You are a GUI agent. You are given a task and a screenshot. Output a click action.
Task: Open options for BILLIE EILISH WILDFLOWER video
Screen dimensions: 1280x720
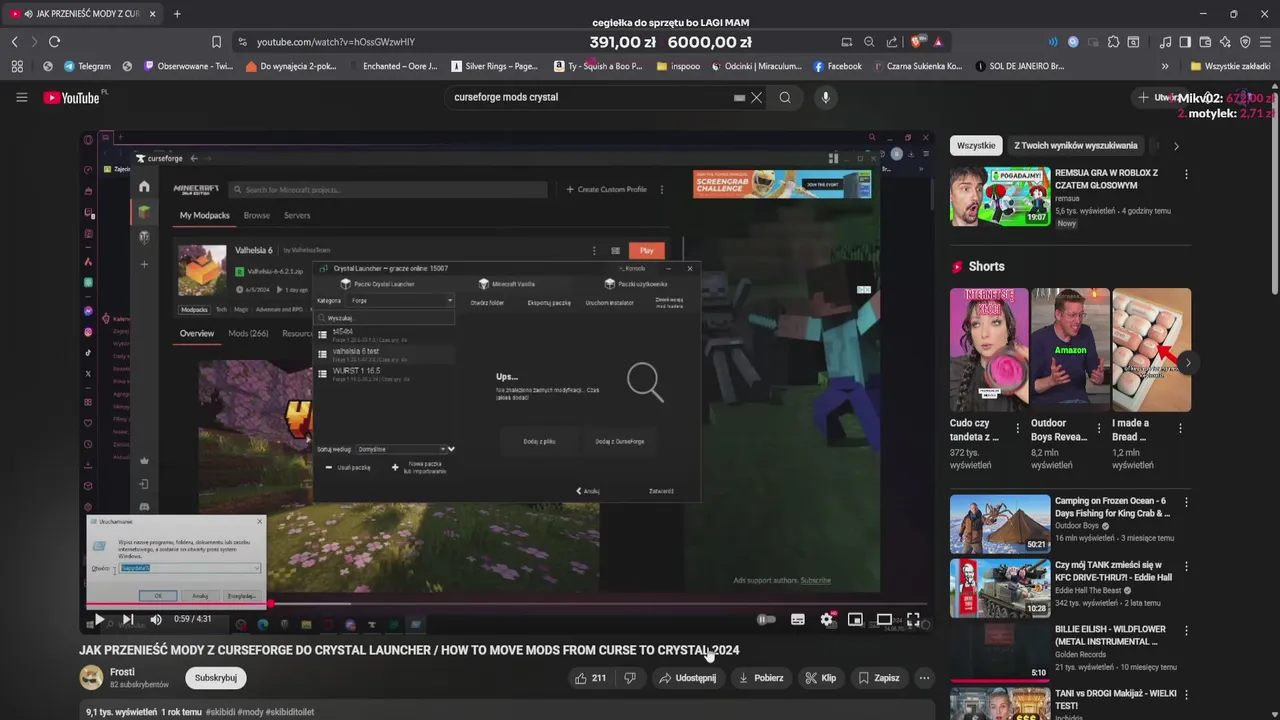1186,630
